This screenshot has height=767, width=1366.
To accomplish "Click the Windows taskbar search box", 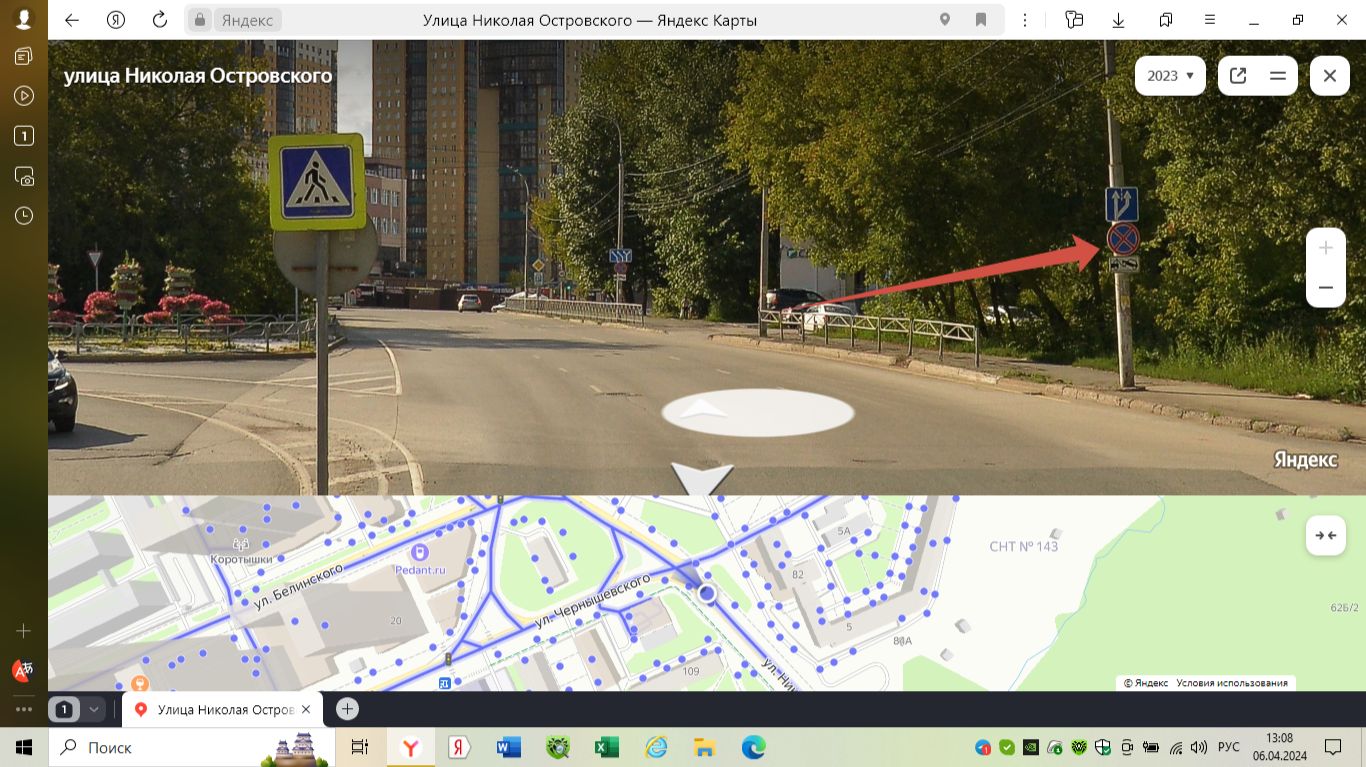I will 193,747.
